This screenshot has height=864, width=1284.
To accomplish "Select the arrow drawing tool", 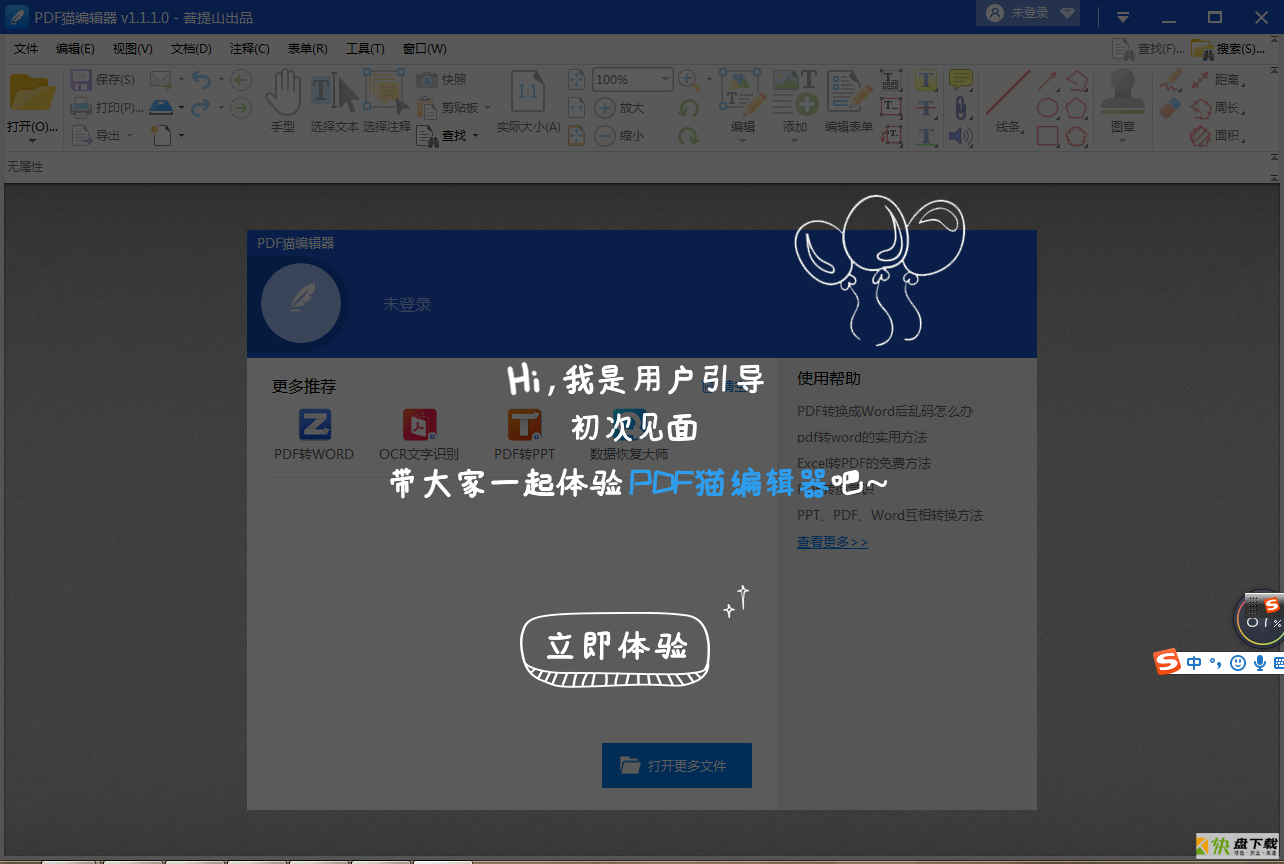I will (1047, 79).
